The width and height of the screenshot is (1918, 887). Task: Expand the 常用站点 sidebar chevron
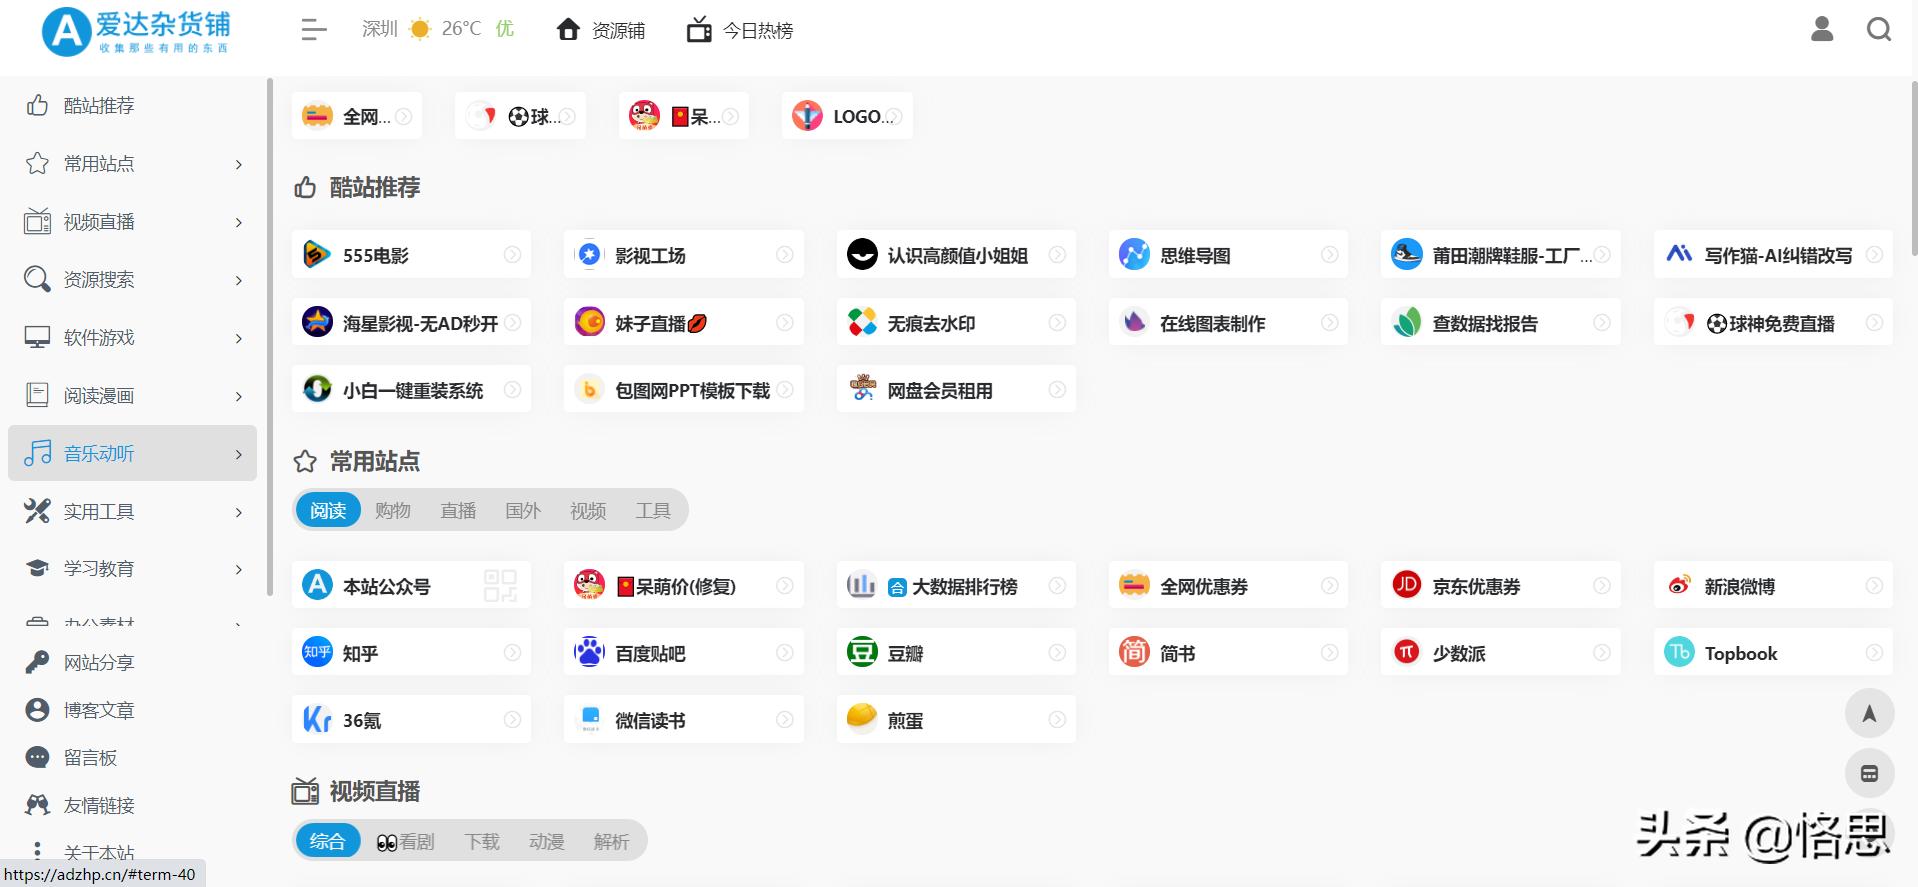pyautogui.click(x=238, y=164)
